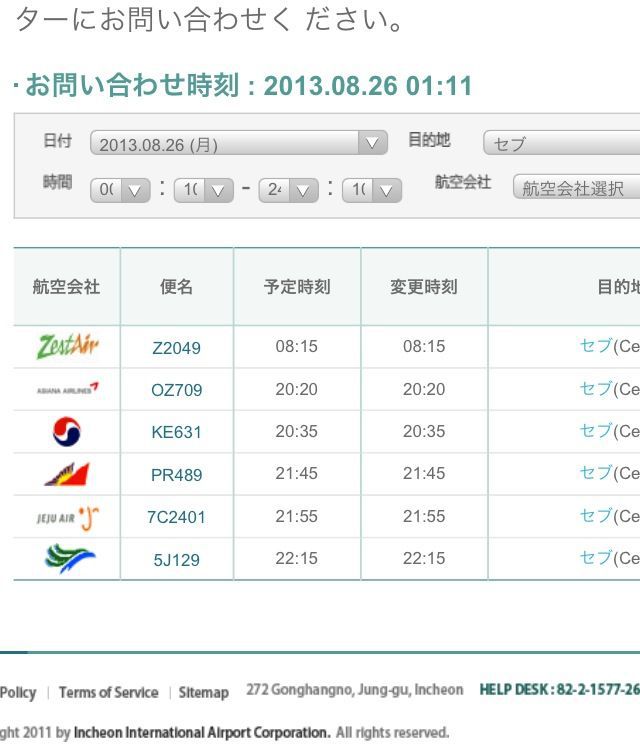640x751 pixels.
Task: Click changed time 08:15 in Z2049 row
Action: [x=424, y=346]
